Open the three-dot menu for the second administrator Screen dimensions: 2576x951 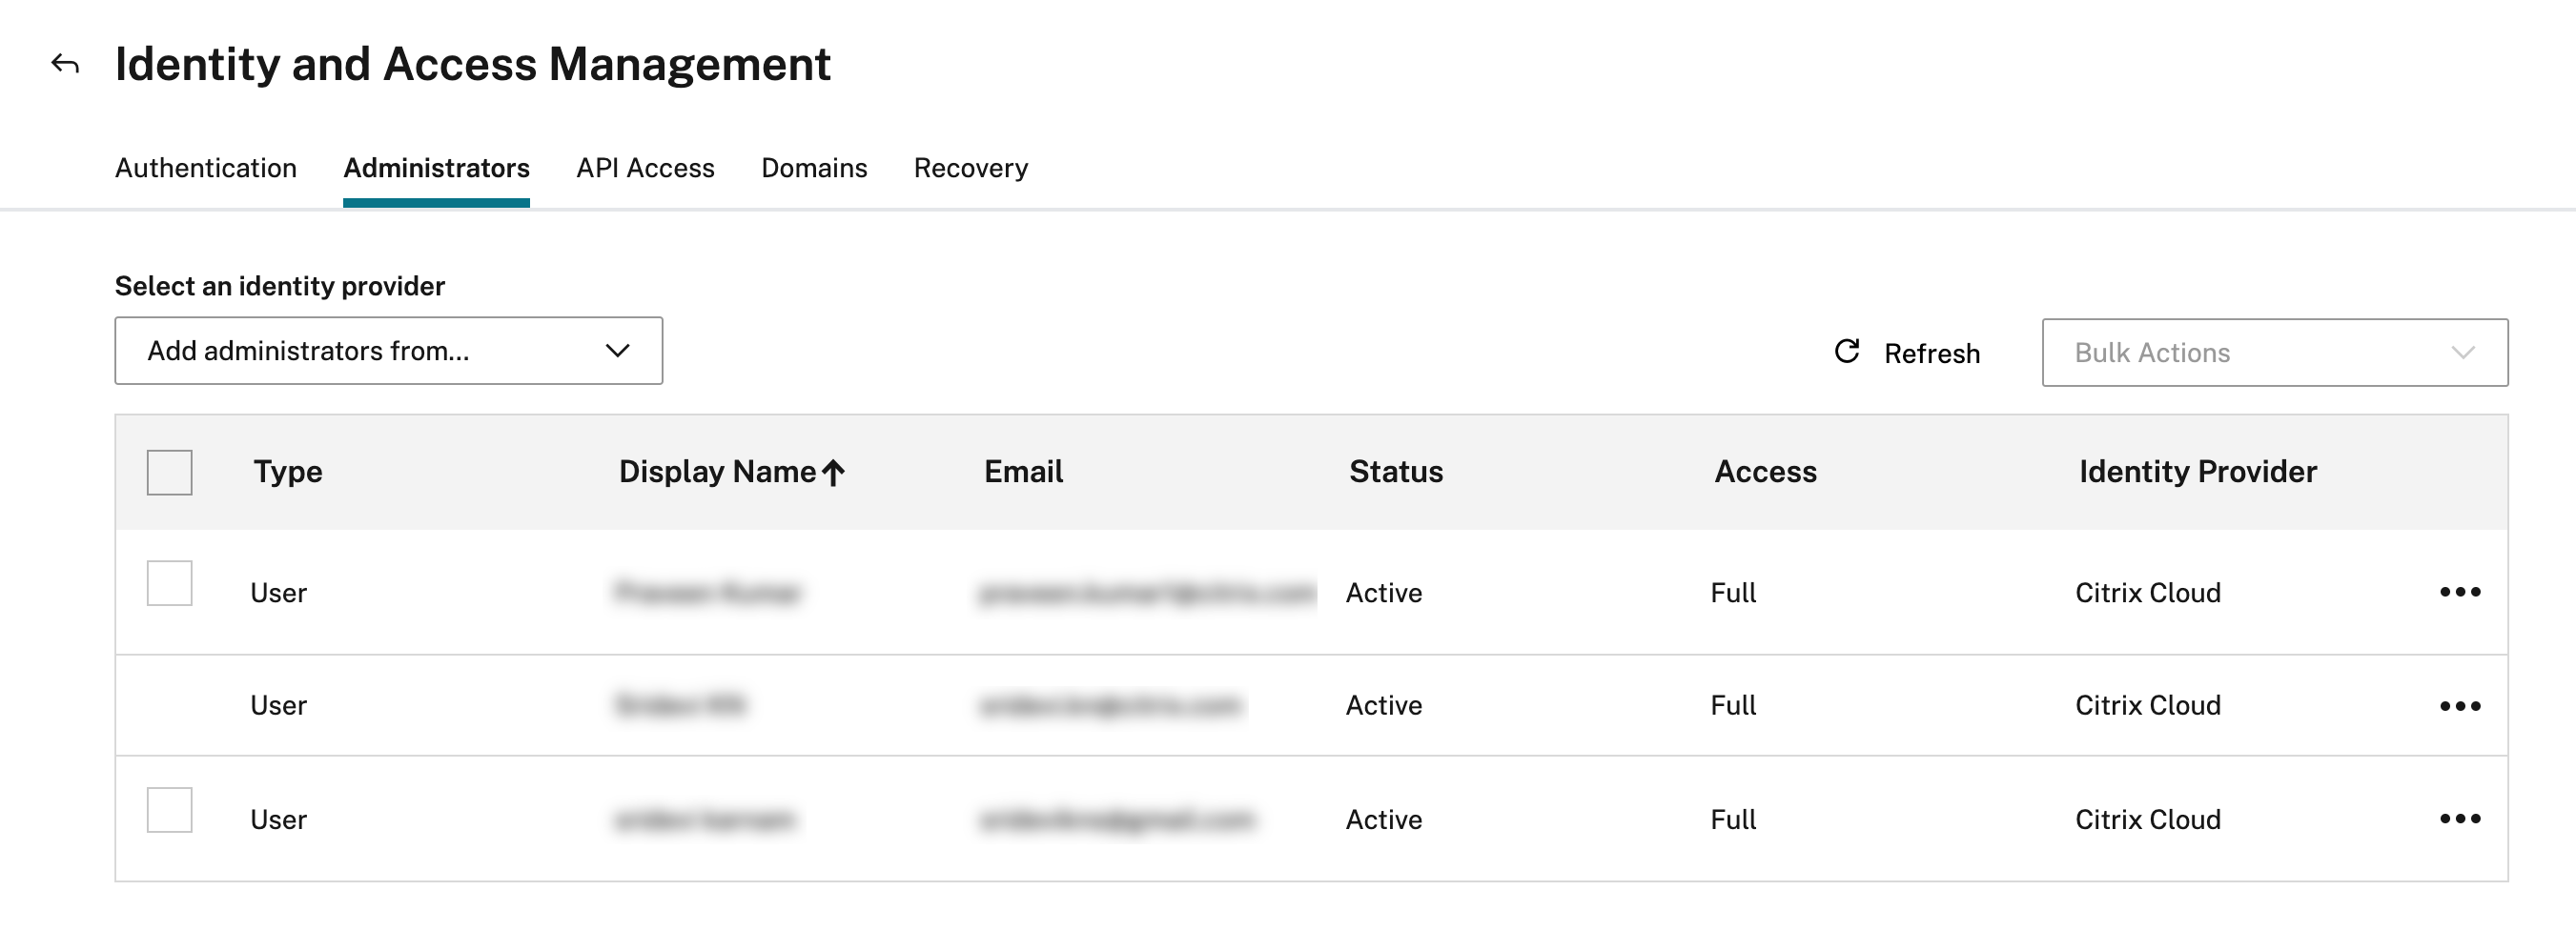(x=2460, y=706)
